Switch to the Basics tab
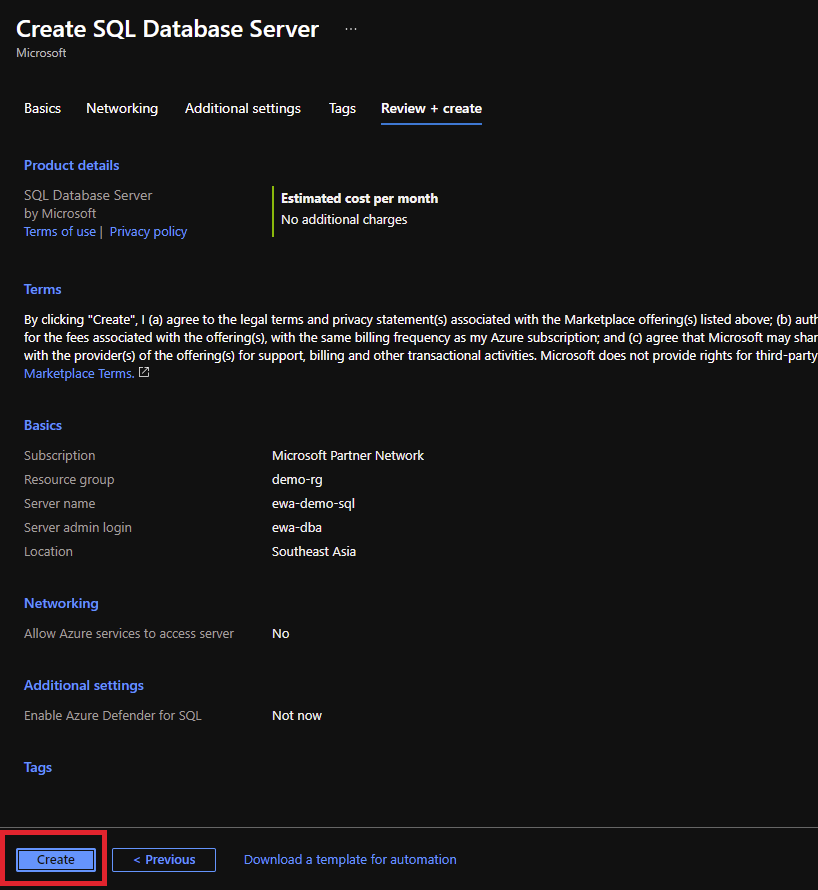The height and width of the screenshot is (890, 818). (42, 108)
